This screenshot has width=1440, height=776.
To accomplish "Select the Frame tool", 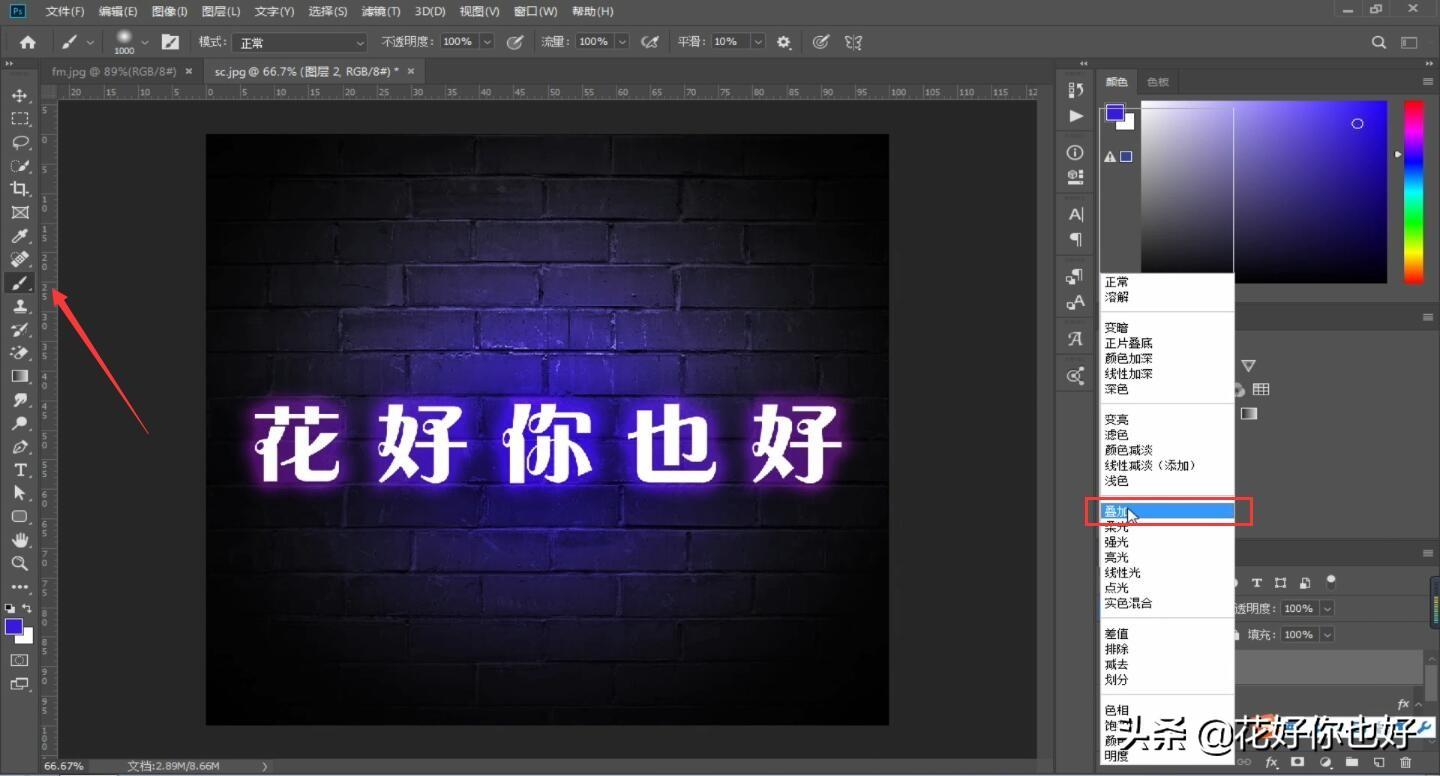I will (19, 212).
